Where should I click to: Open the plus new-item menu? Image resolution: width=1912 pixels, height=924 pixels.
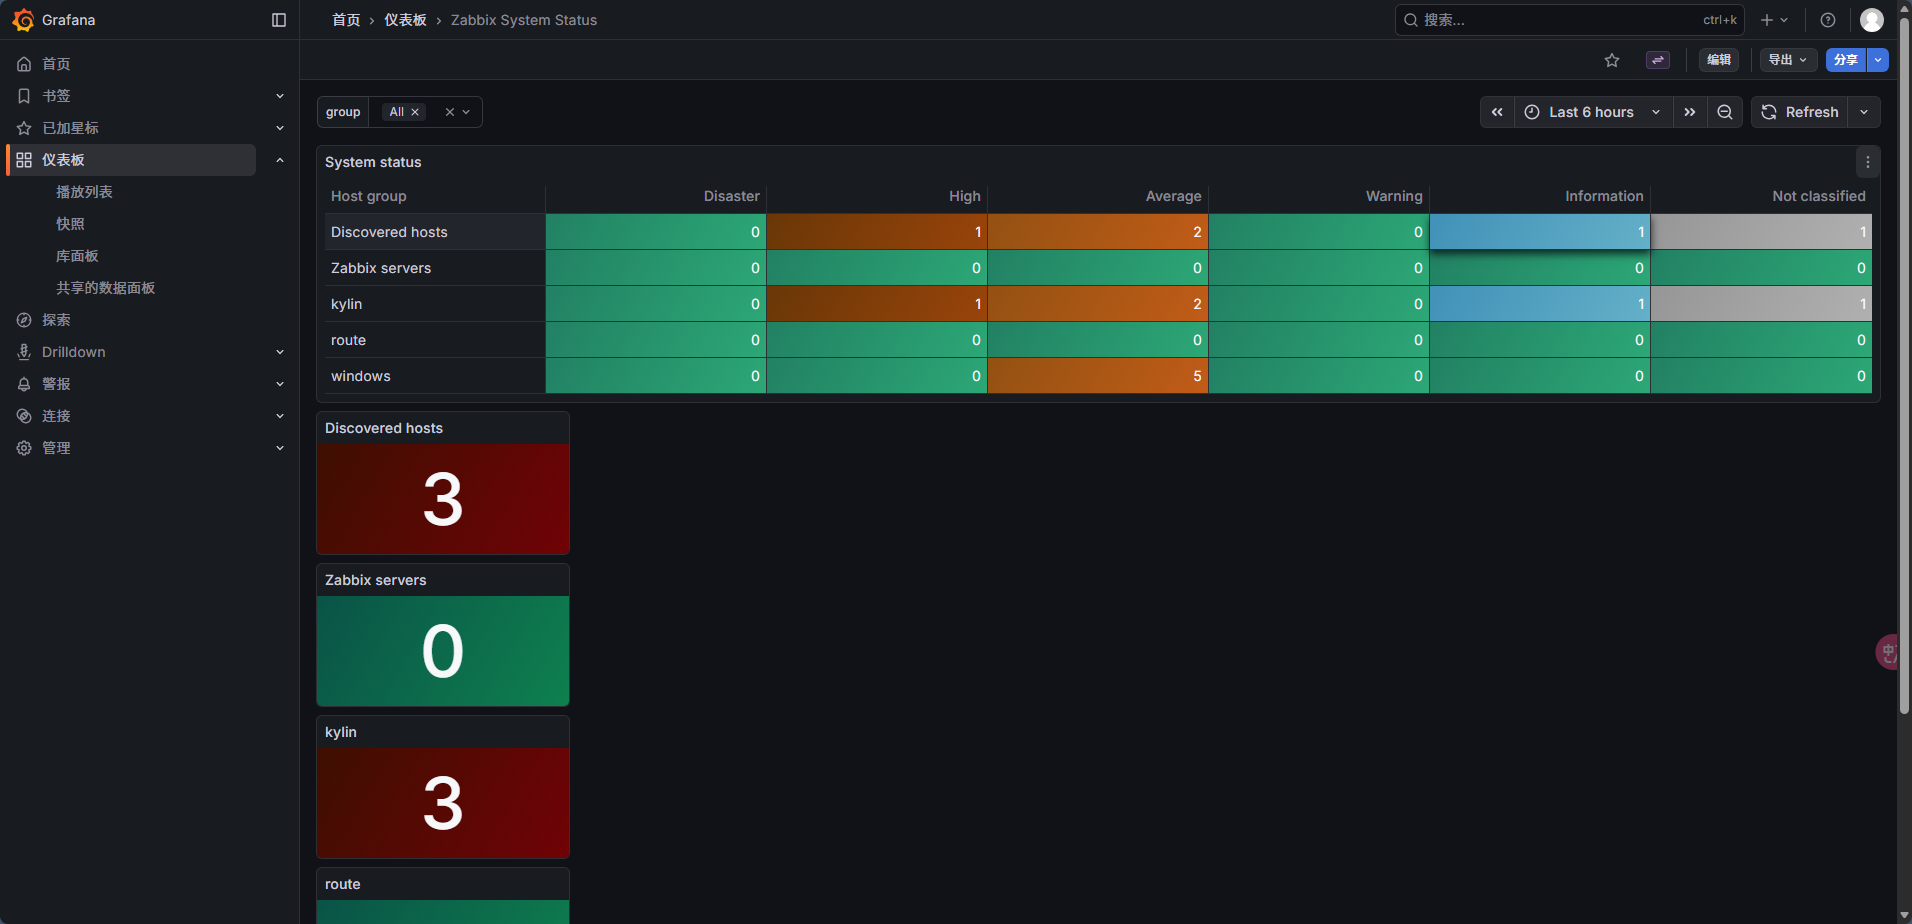[1774, 20]
